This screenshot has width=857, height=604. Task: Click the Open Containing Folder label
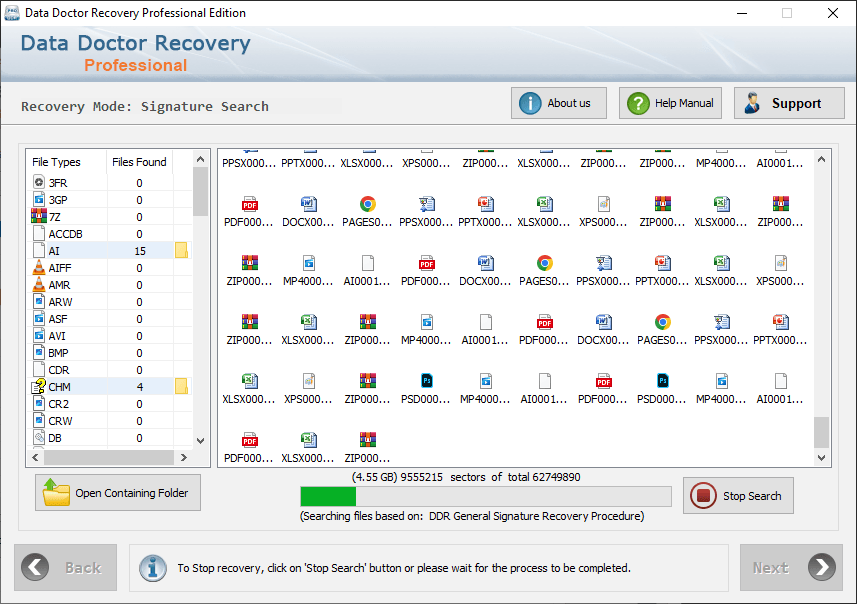pos(132,493)
